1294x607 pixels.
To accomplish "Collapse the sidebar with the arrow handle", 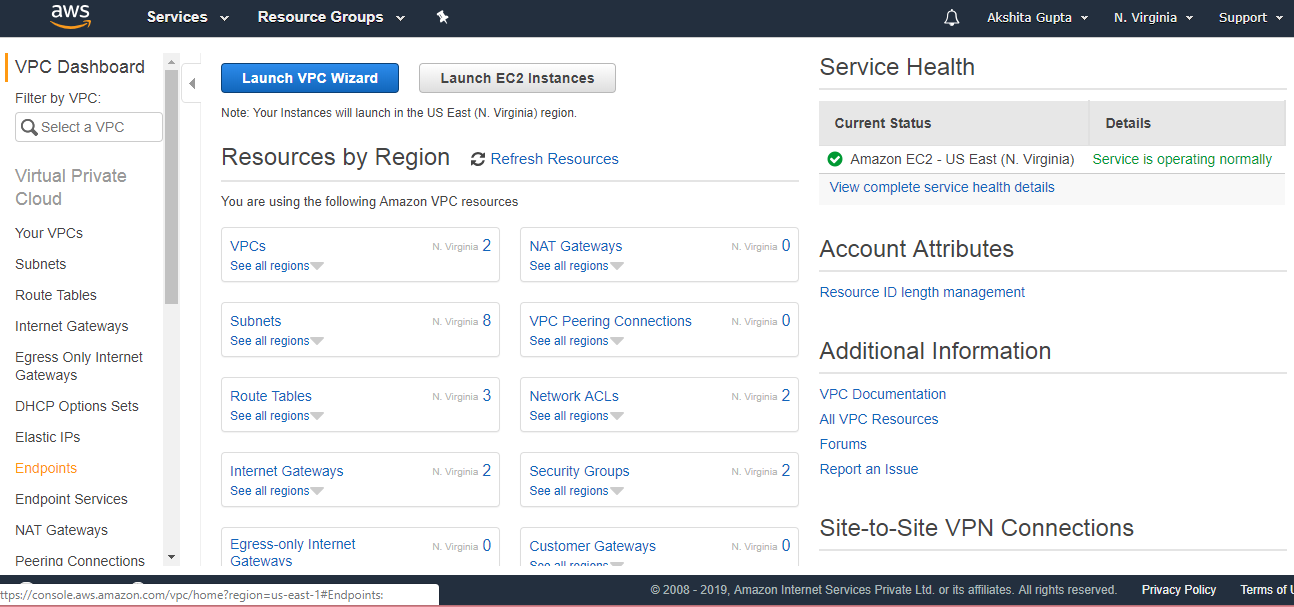I will tap(192, 84).
